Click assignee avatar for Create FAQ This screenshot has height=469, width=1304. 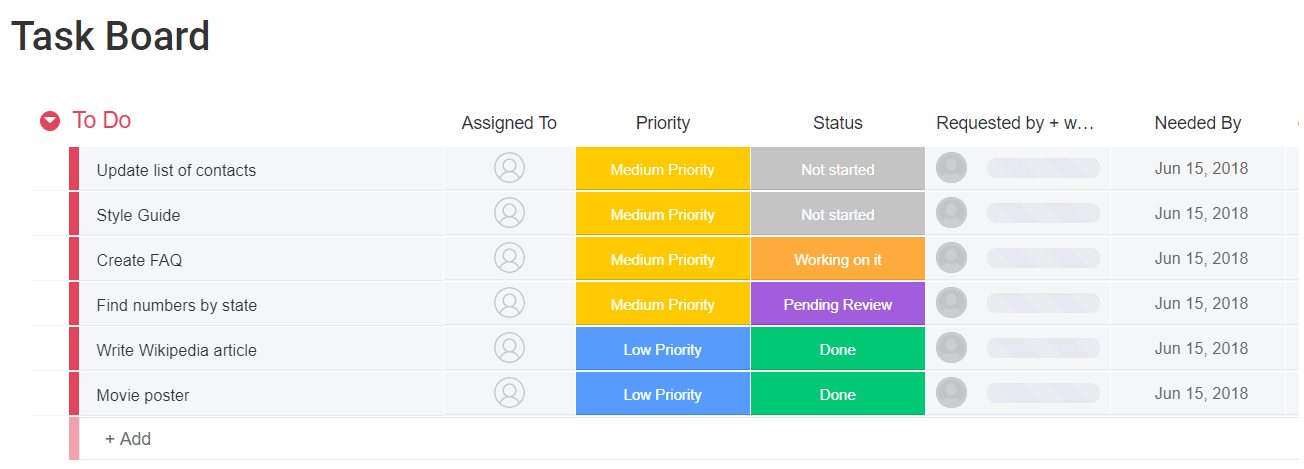(x=509, y=258)
